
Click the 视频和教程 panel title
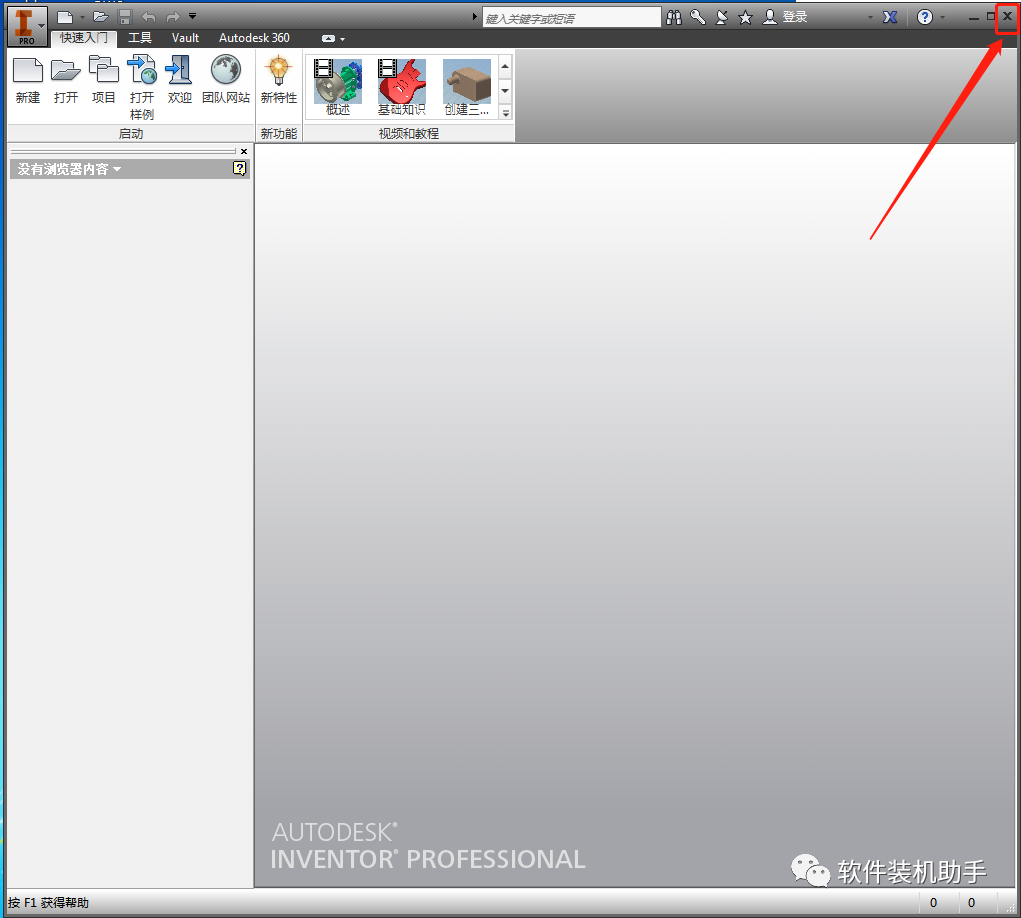pyautogui.click(x=409, y=133)
